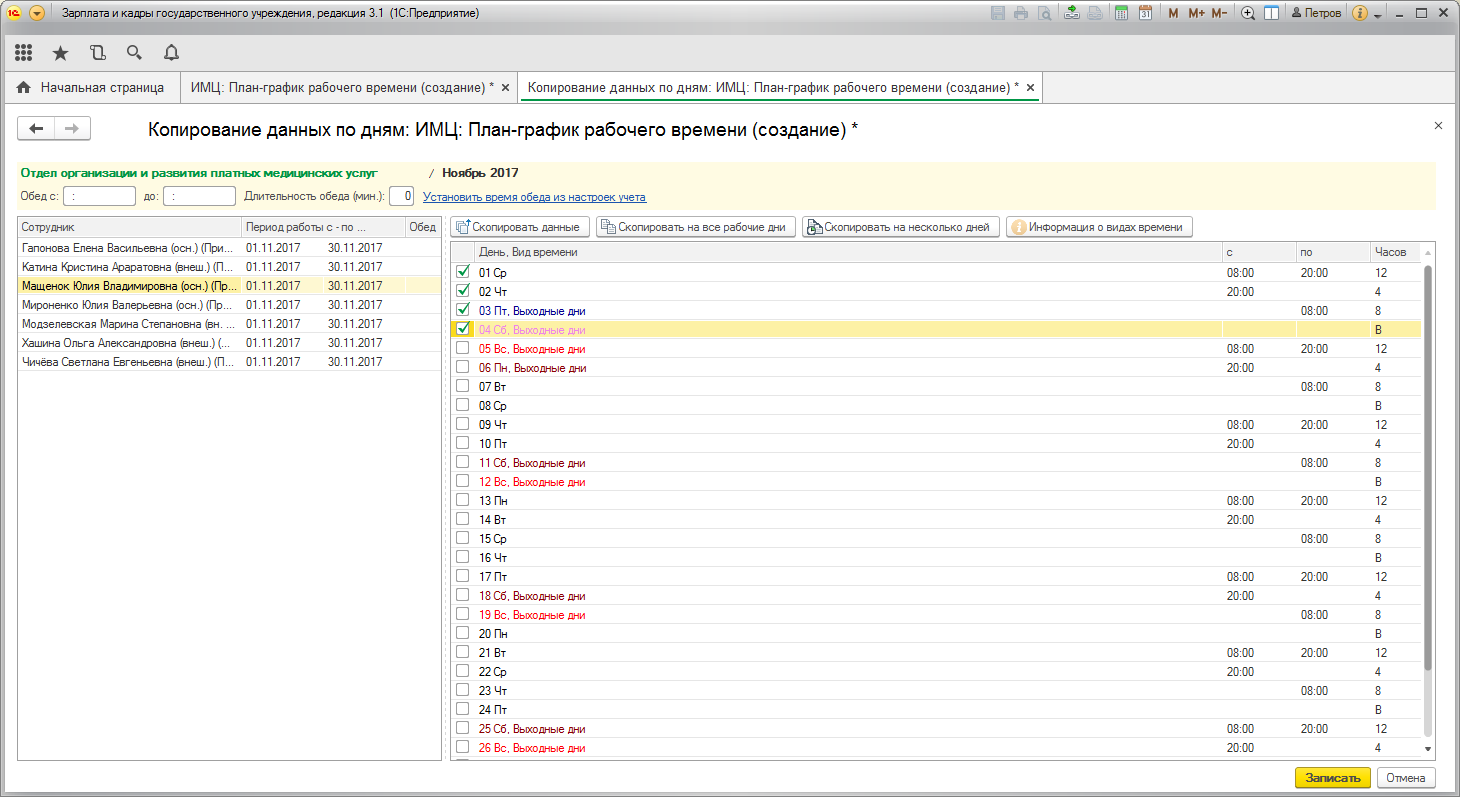Viewport: 1460px width, 797px height.
Task: Switch to first ИМЦ План-график tab
Action: (x=342, y=88)
